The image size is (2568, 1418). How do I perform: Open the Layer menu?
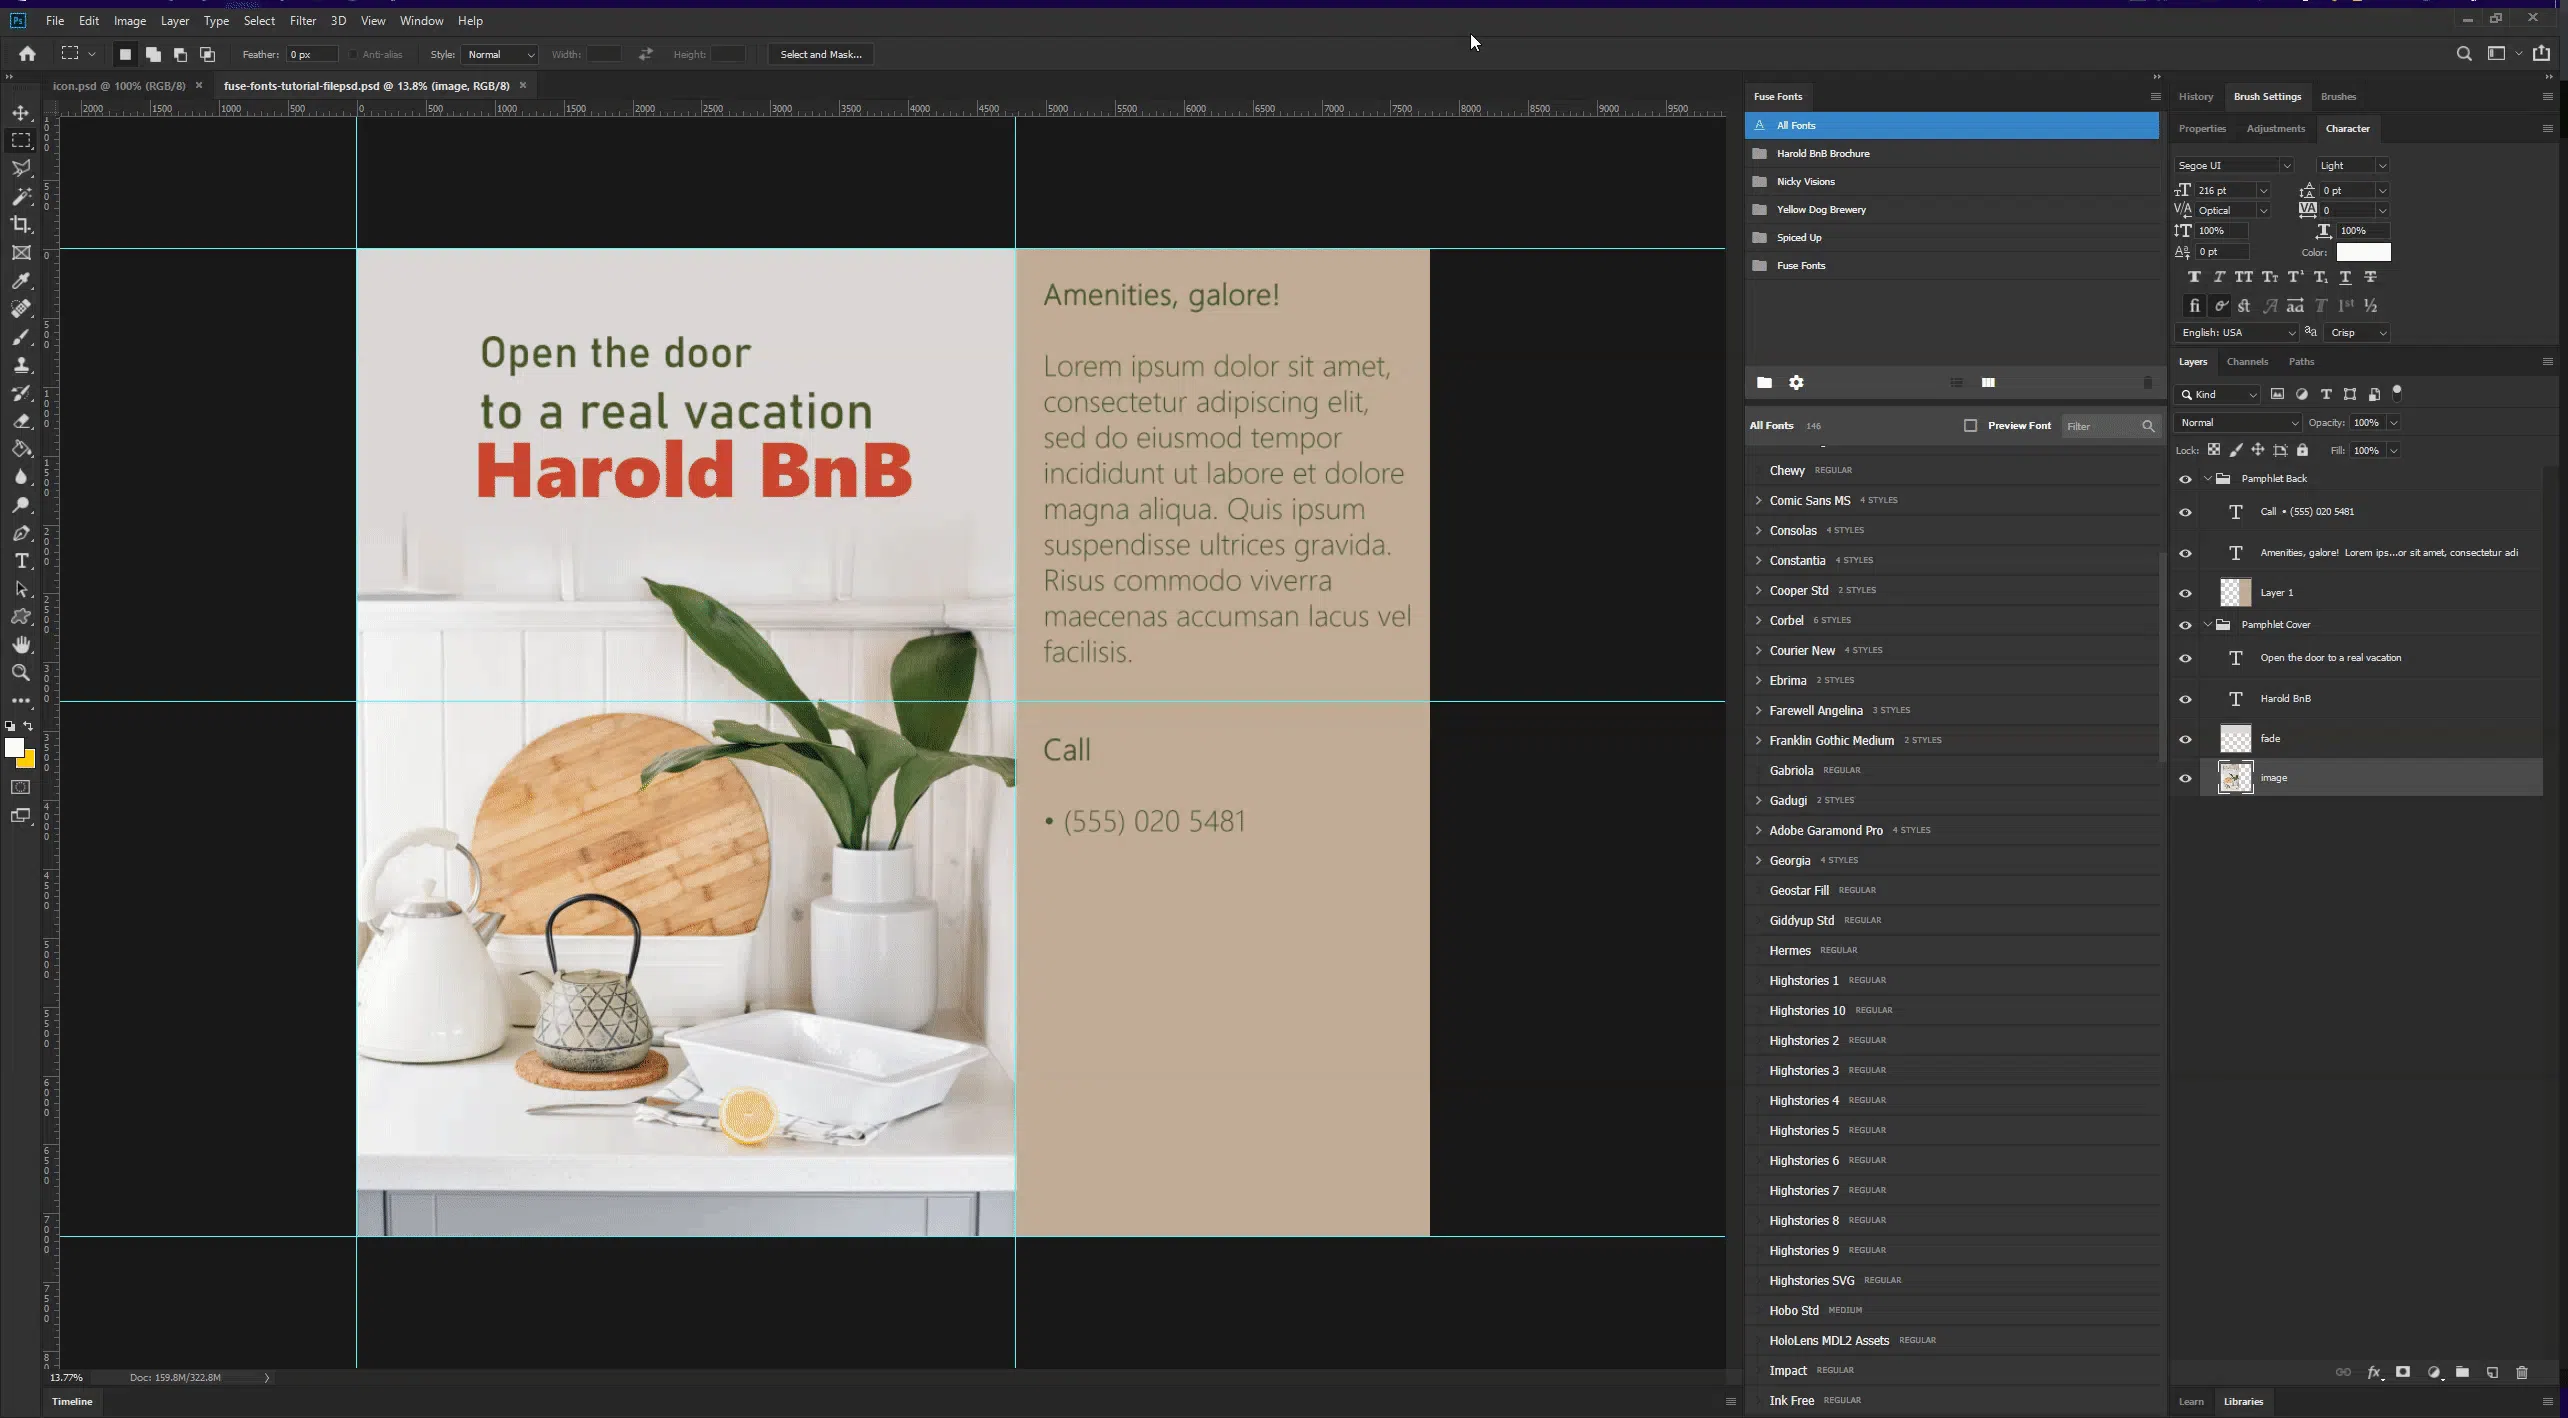(175, 21)
